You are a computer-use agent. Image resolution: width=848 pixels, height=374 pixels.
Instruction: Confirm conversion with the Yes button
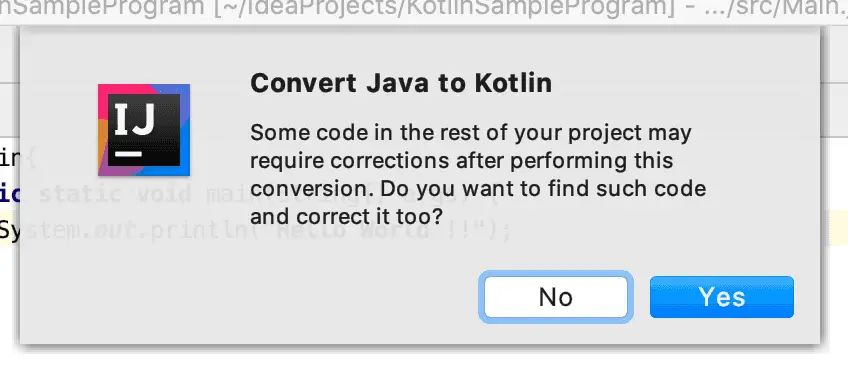[x=721, y=297]
